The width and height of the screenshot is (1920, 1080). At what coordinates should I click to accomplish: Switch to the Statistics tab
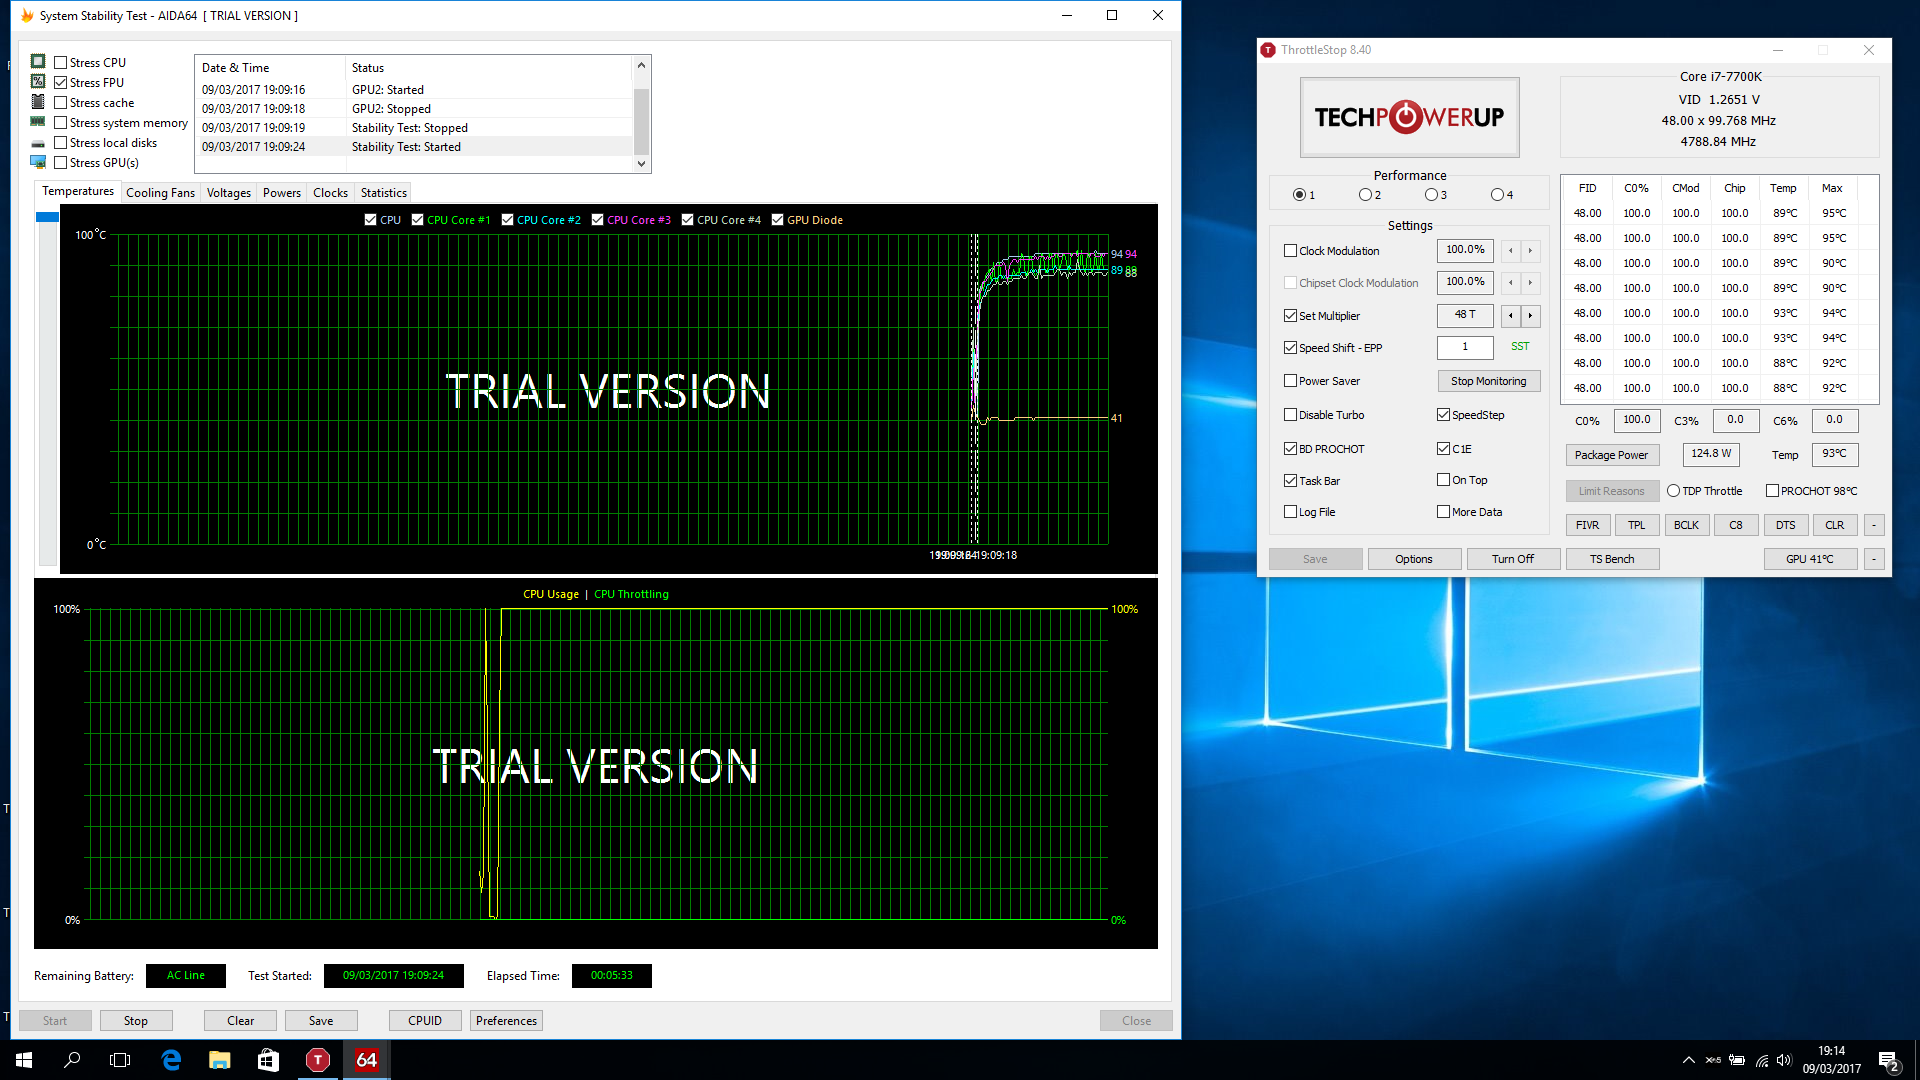(384, 193)
